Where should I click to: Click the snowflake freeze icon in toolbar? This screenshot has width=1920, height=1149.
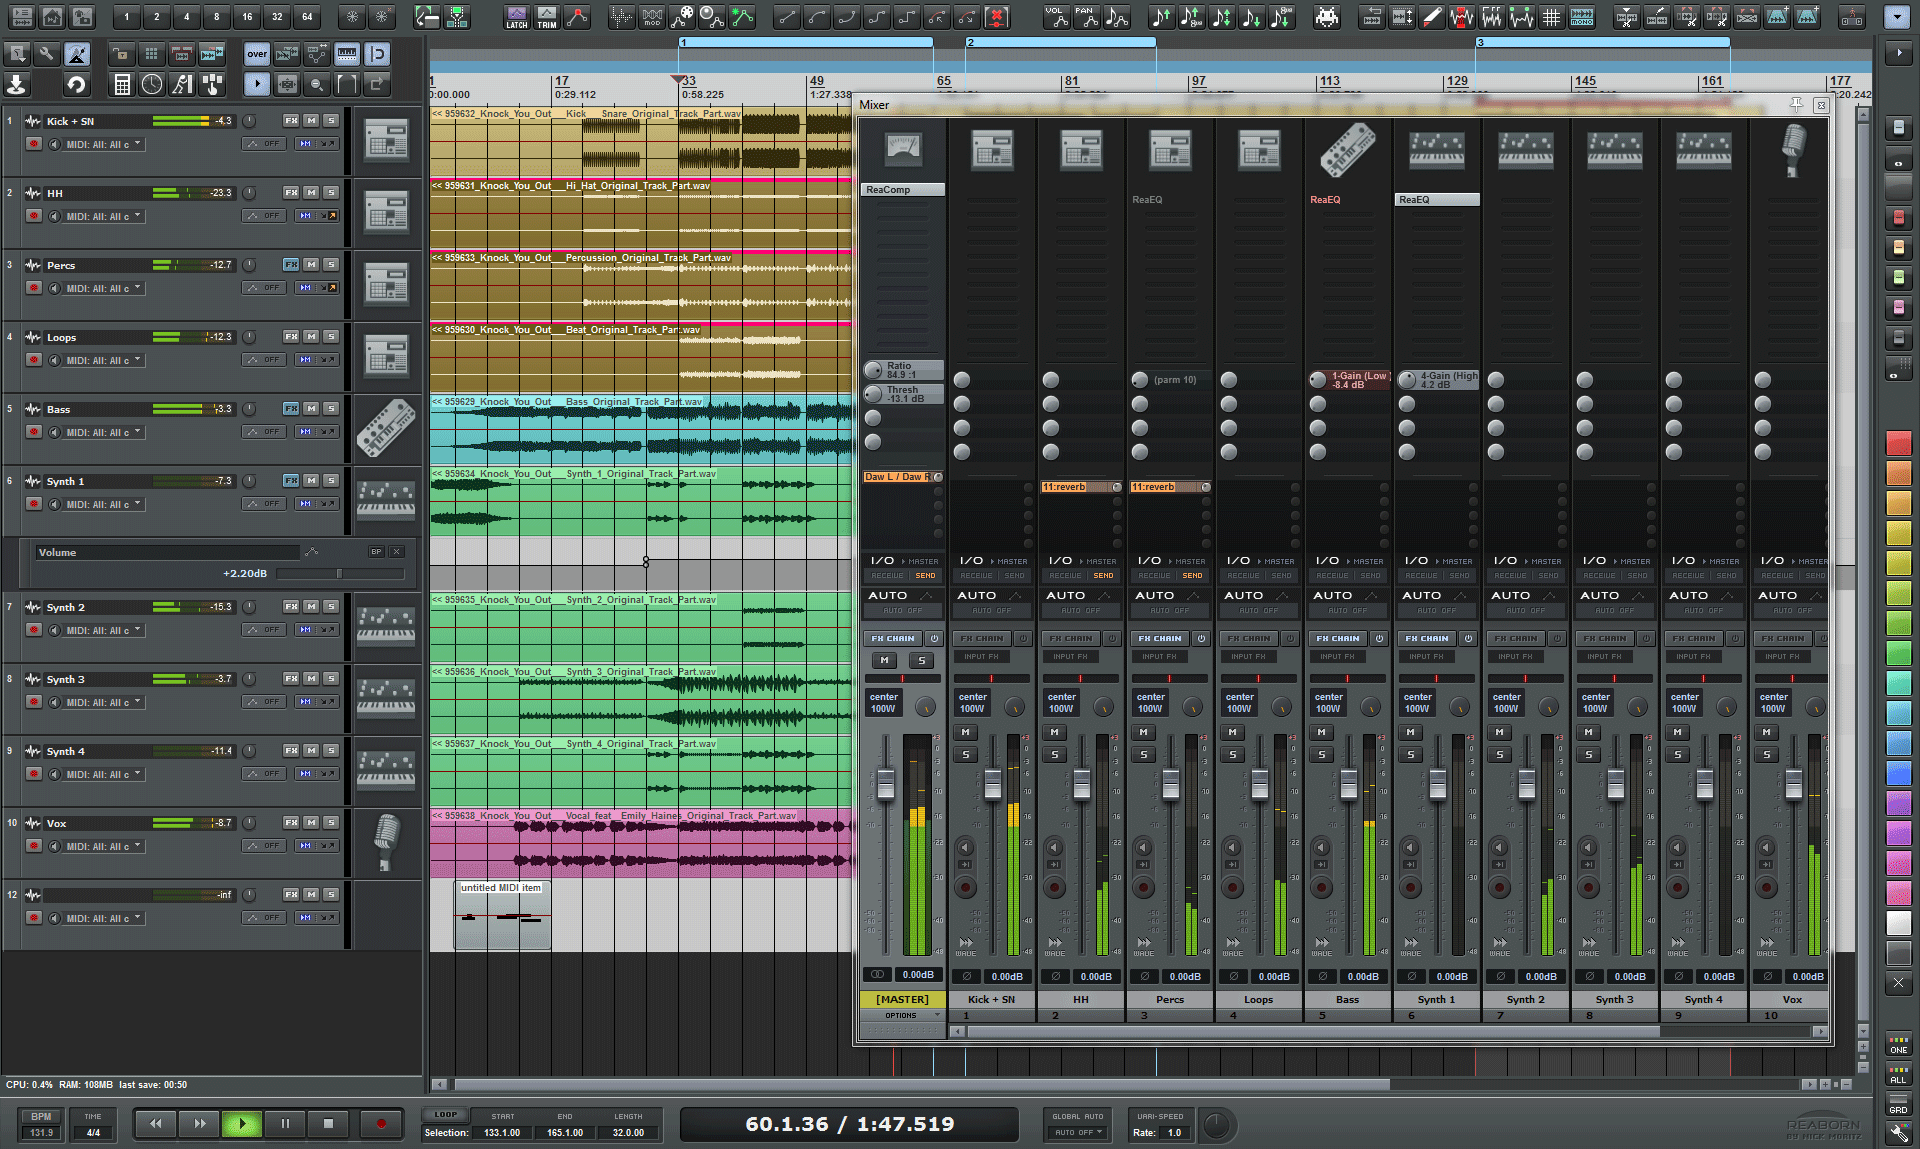[x=352, y=16]
